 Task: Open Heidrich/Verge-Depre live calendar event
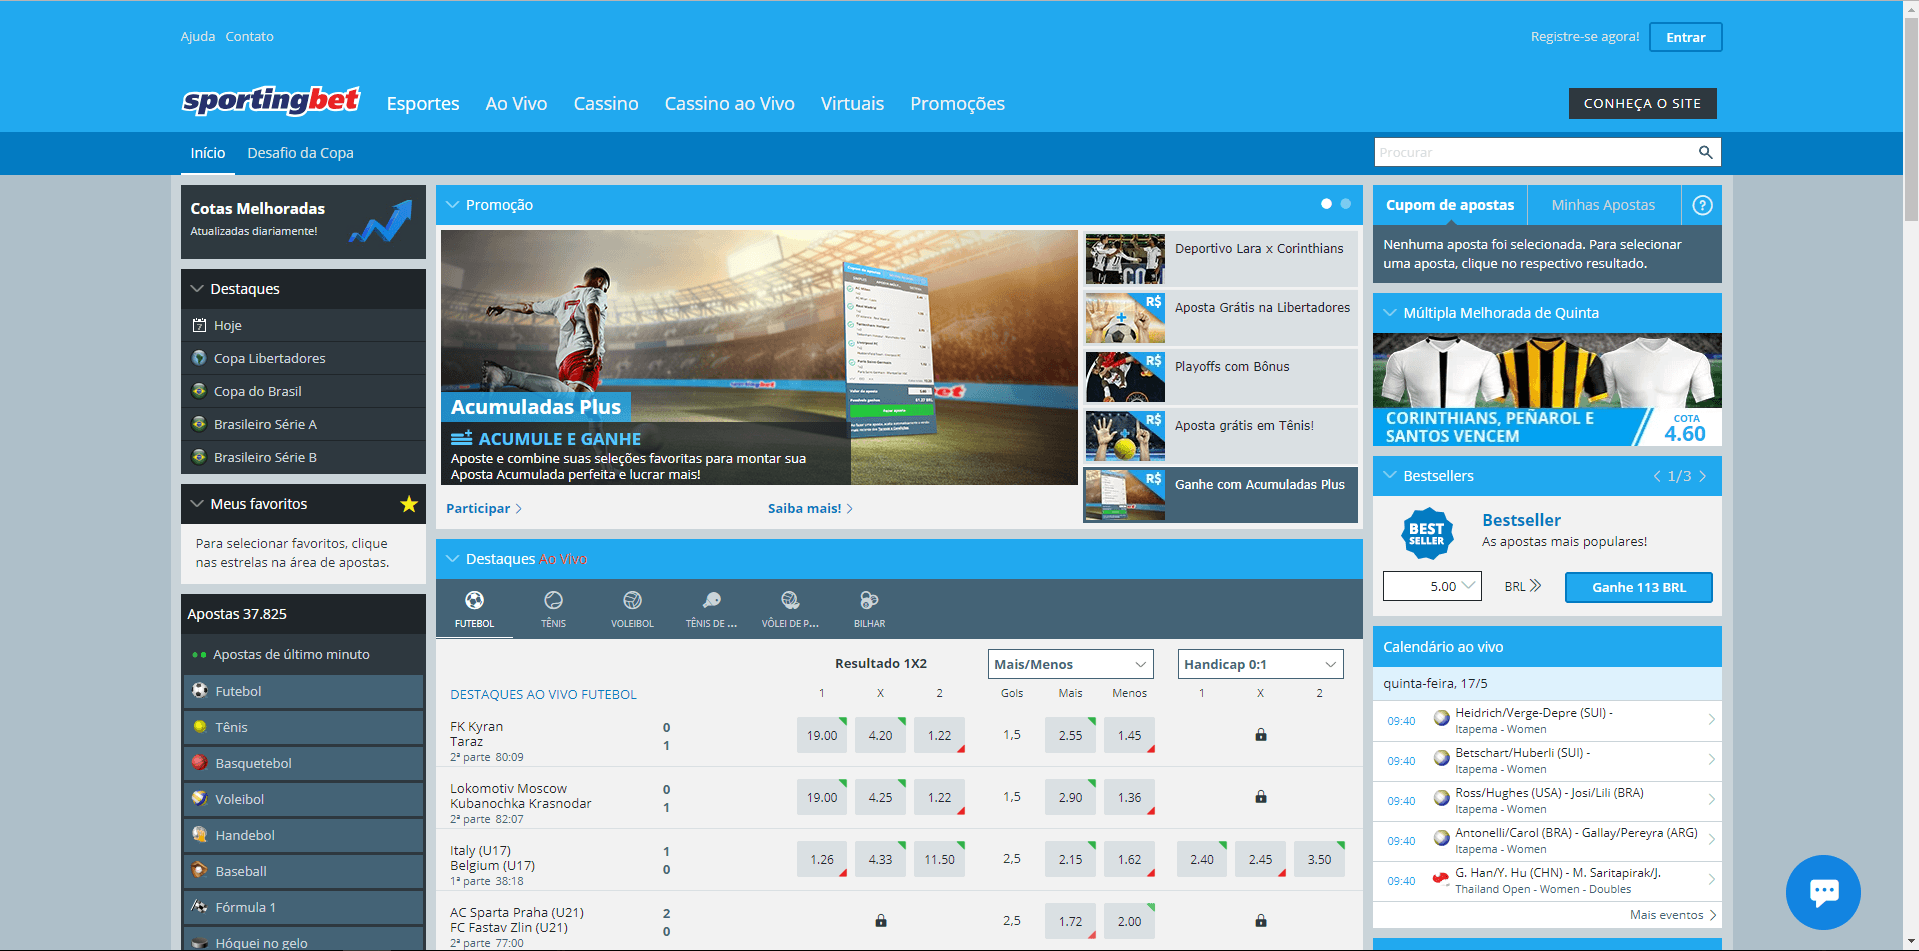point(1547,721)
